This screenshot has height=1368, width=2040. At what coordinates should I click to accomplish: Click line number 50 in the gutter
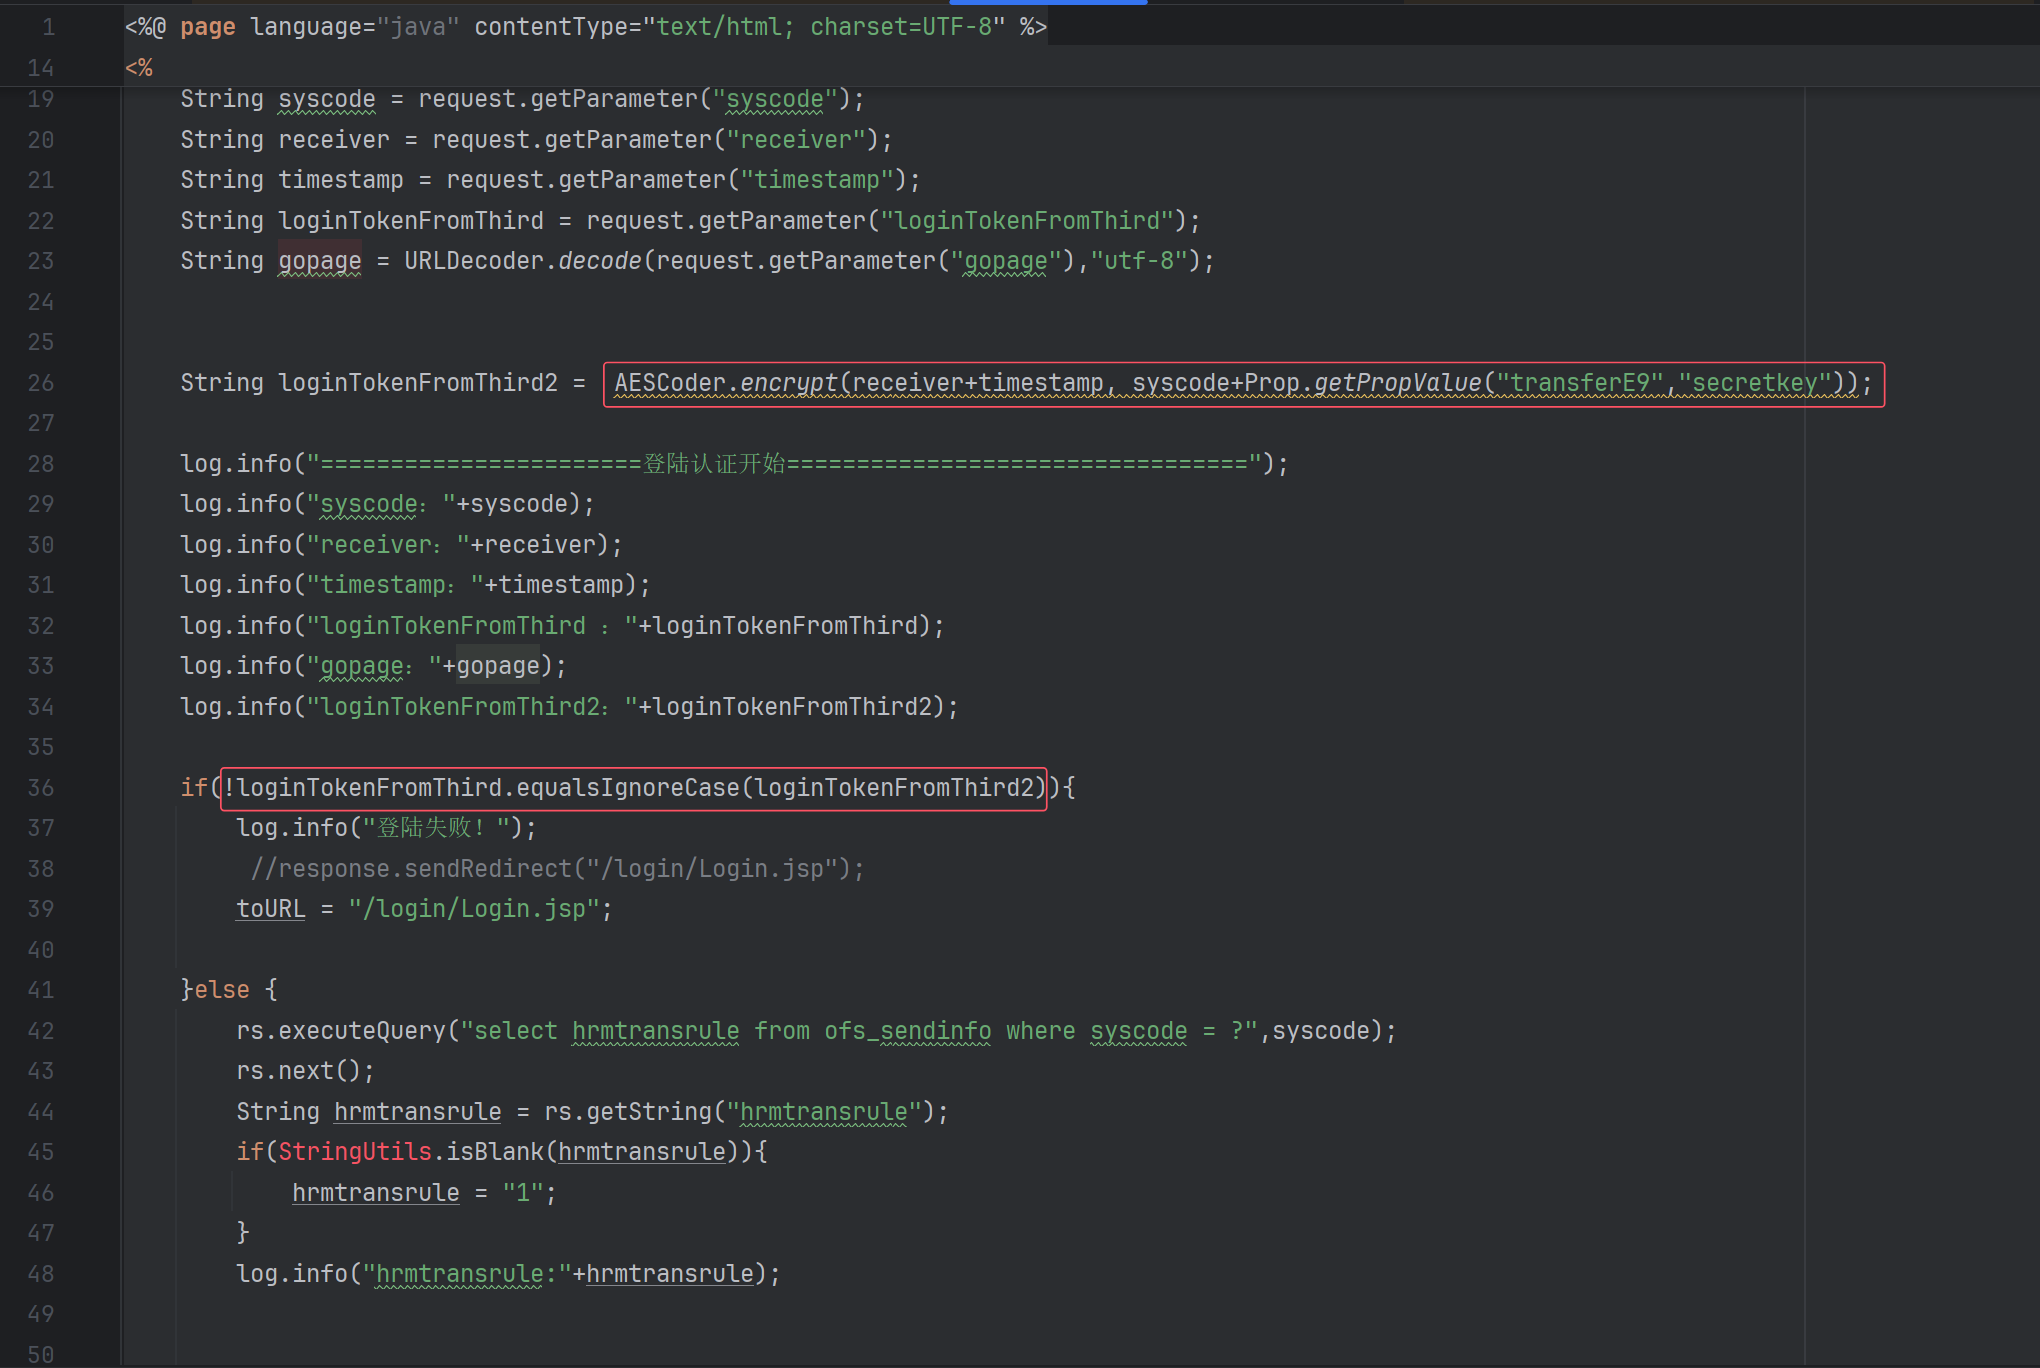41,1355
